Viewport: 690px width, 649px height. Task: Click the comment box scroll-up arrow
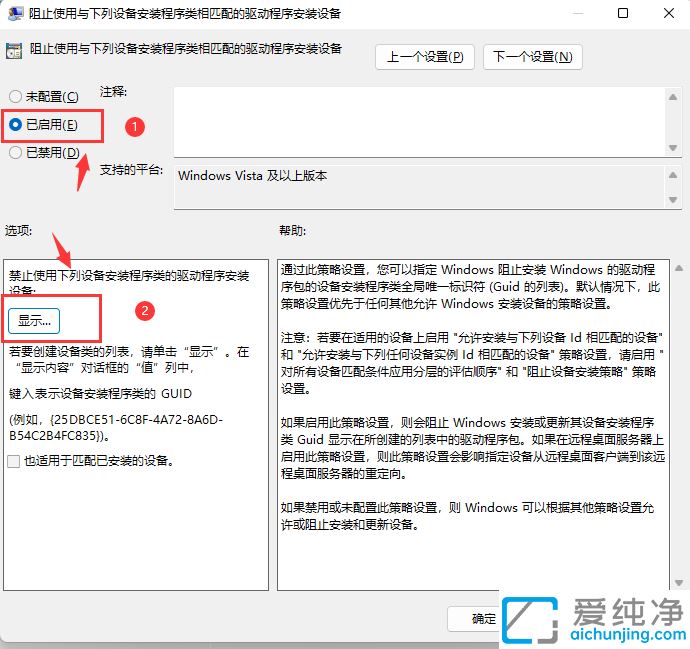pyautogui.click(x=673, y=97)
